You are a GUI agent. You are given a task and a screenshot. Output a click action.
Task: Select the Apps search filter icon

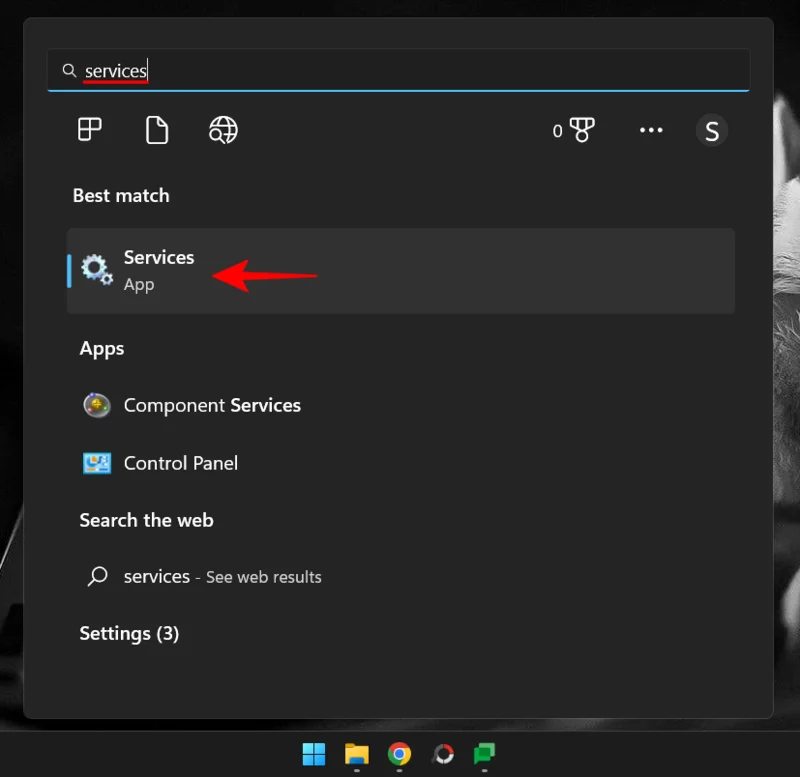tap(88, 130)
